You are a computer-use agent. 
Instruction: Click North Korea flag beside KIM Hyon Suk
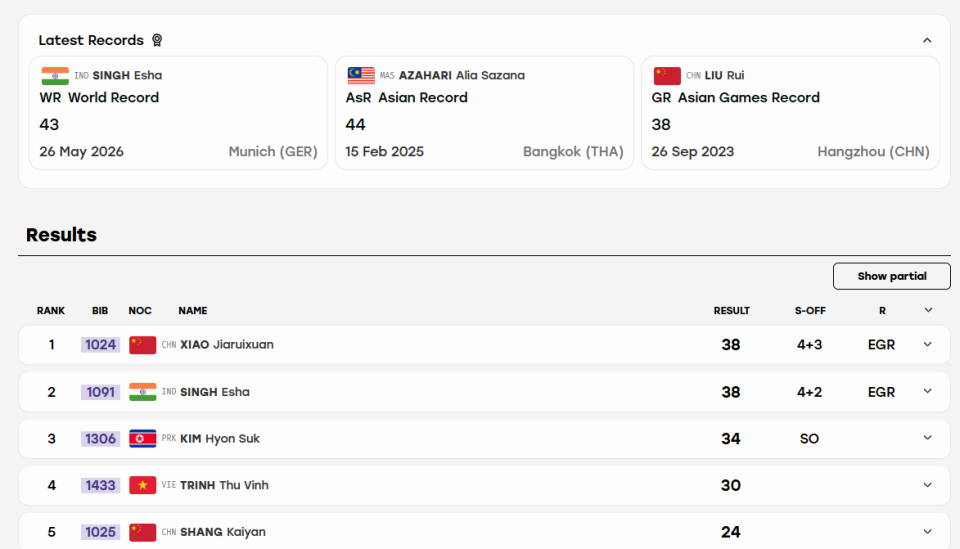pyautogui.click(x=143, y=439)
